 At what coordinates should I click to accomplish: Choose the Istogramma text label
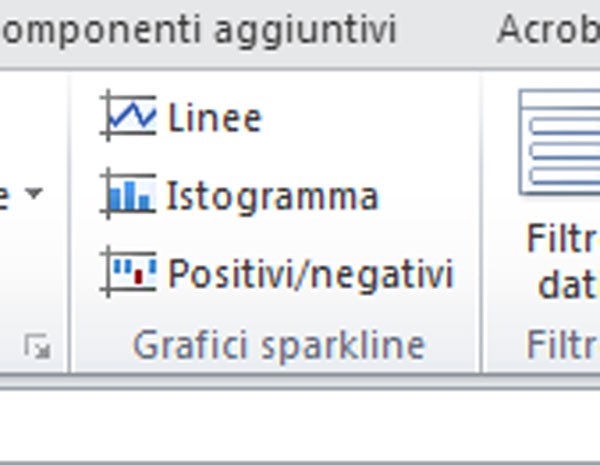(x=272, y=196)
